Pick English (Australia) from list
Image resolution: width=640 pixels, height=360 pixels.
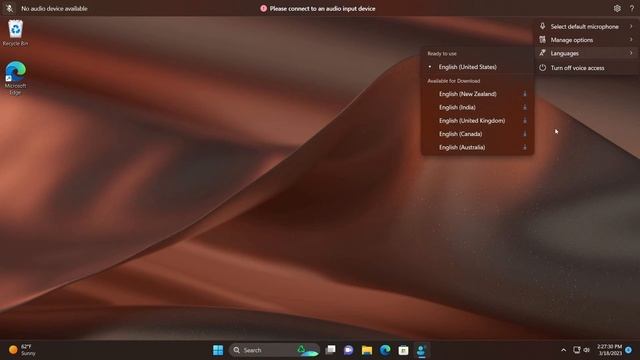point(477,147)
